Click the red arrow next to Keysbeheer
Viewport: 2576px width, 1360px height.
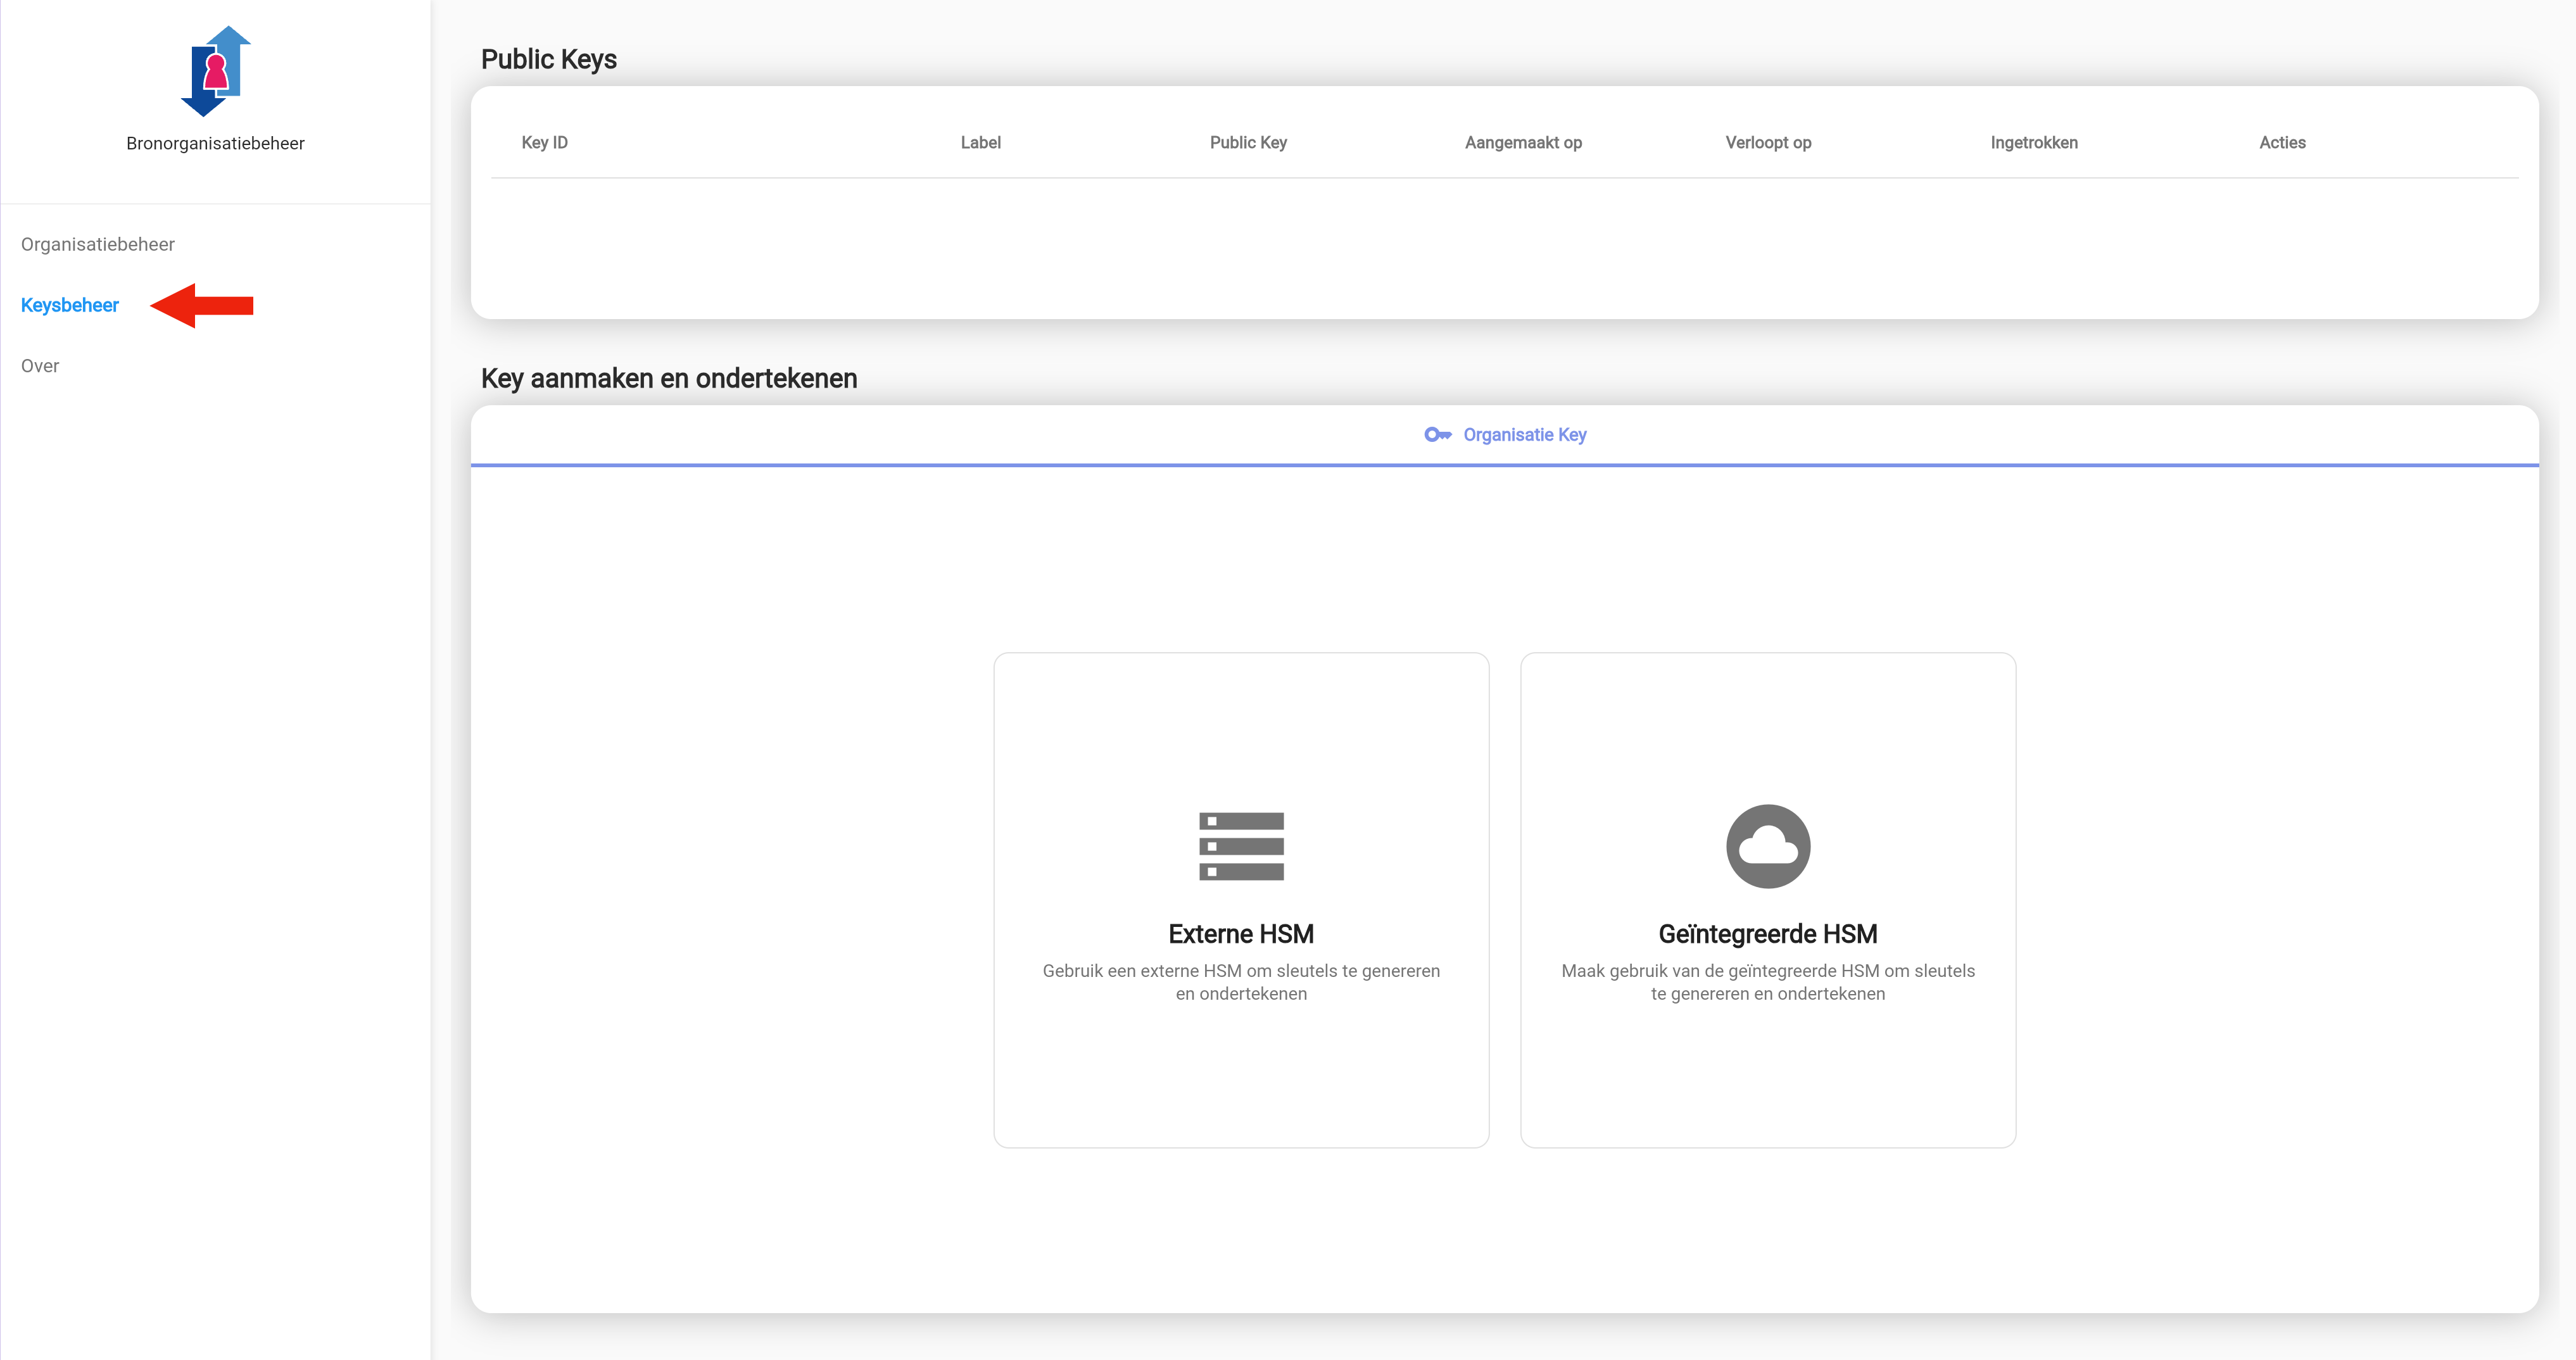pos(203,305)
